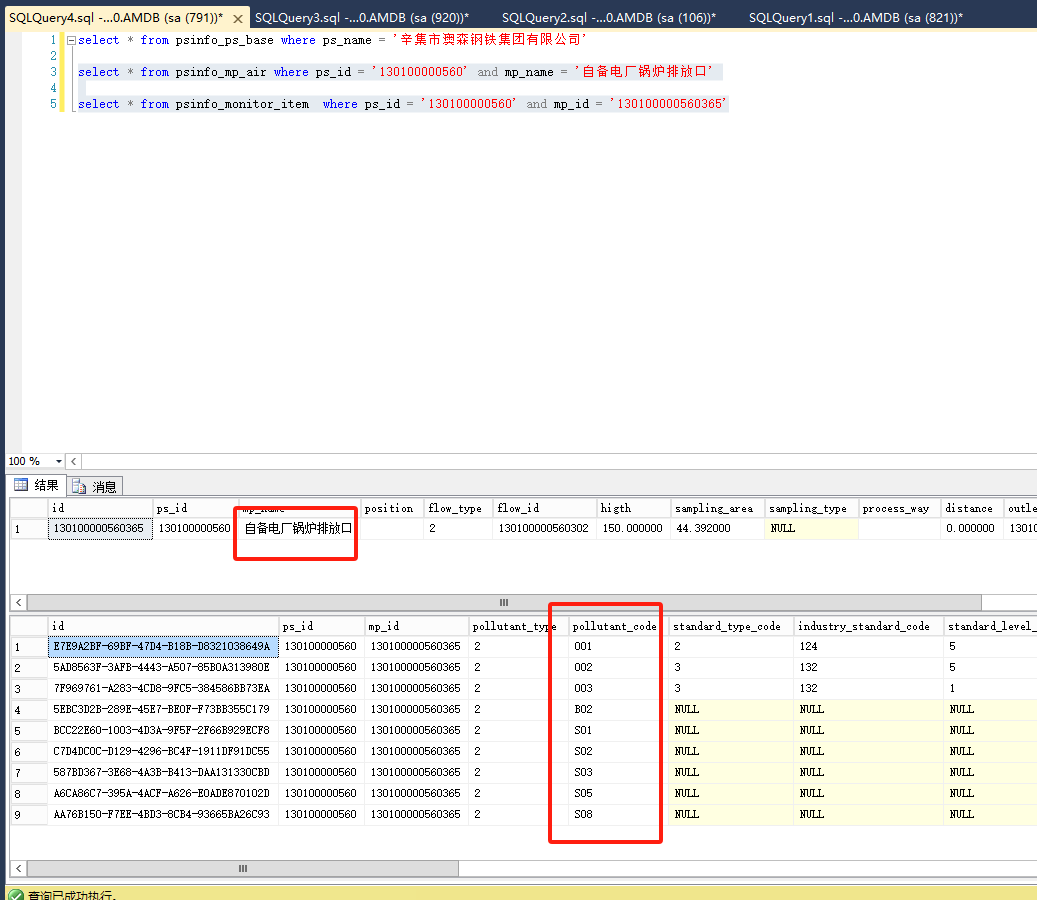Click the second grid's scroll left arrow

coord(19,868)
